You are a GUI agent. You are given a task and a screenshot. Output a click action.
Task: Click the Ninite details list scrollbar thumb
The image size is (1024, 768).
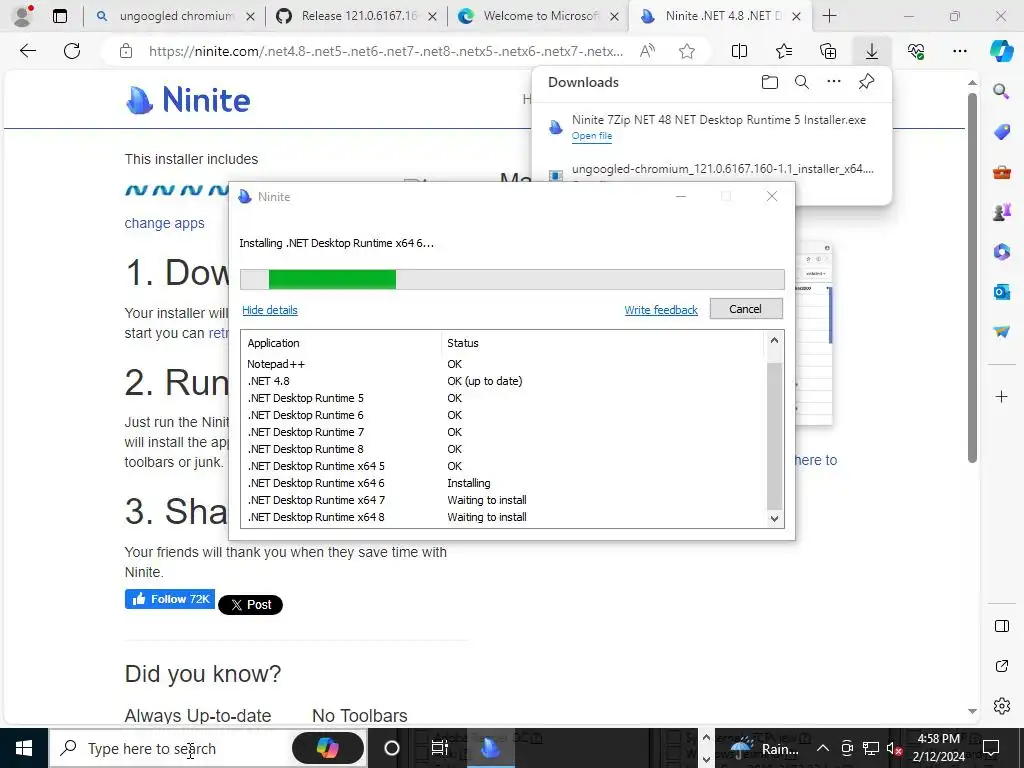[x=774, y=436]
